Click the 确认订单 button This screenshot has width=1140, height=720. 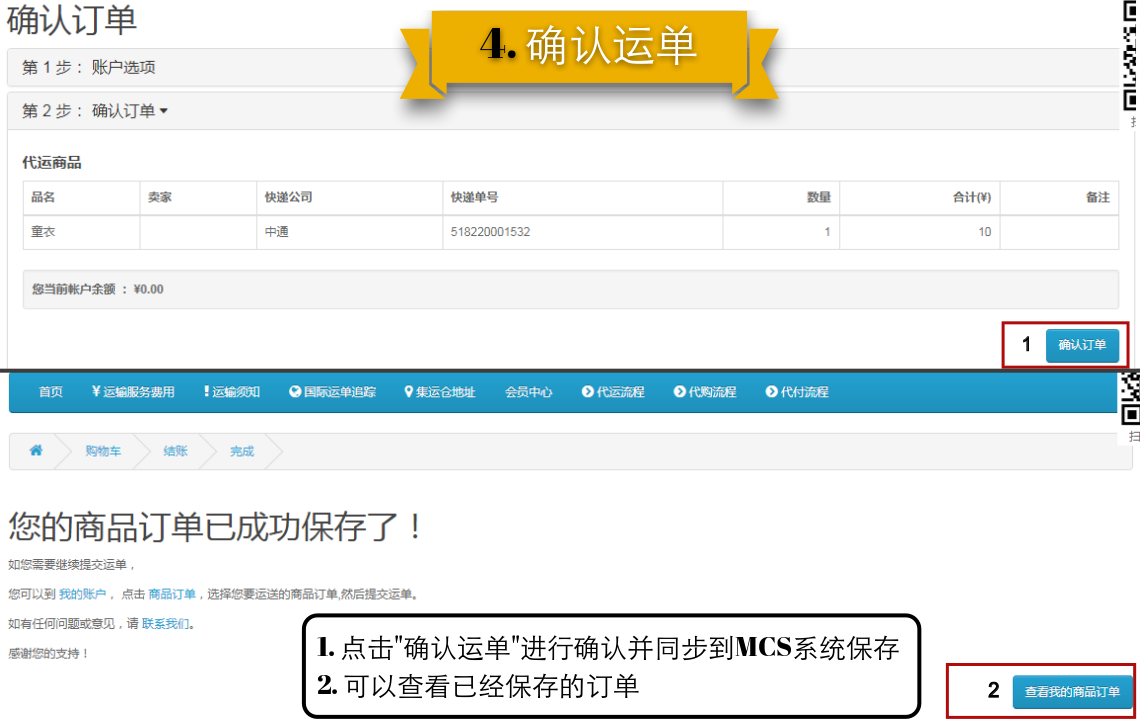1082,345
